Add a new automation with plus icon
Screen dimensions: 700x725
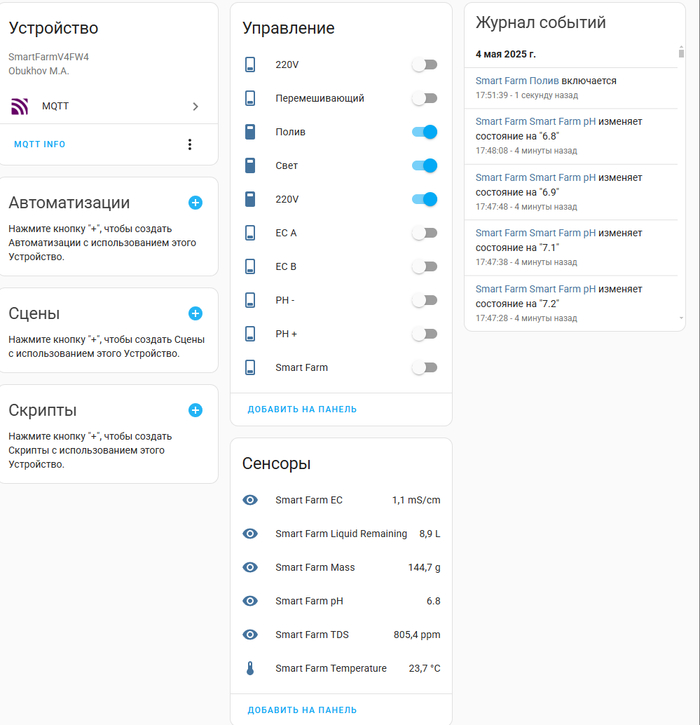[x=195, y=203]
